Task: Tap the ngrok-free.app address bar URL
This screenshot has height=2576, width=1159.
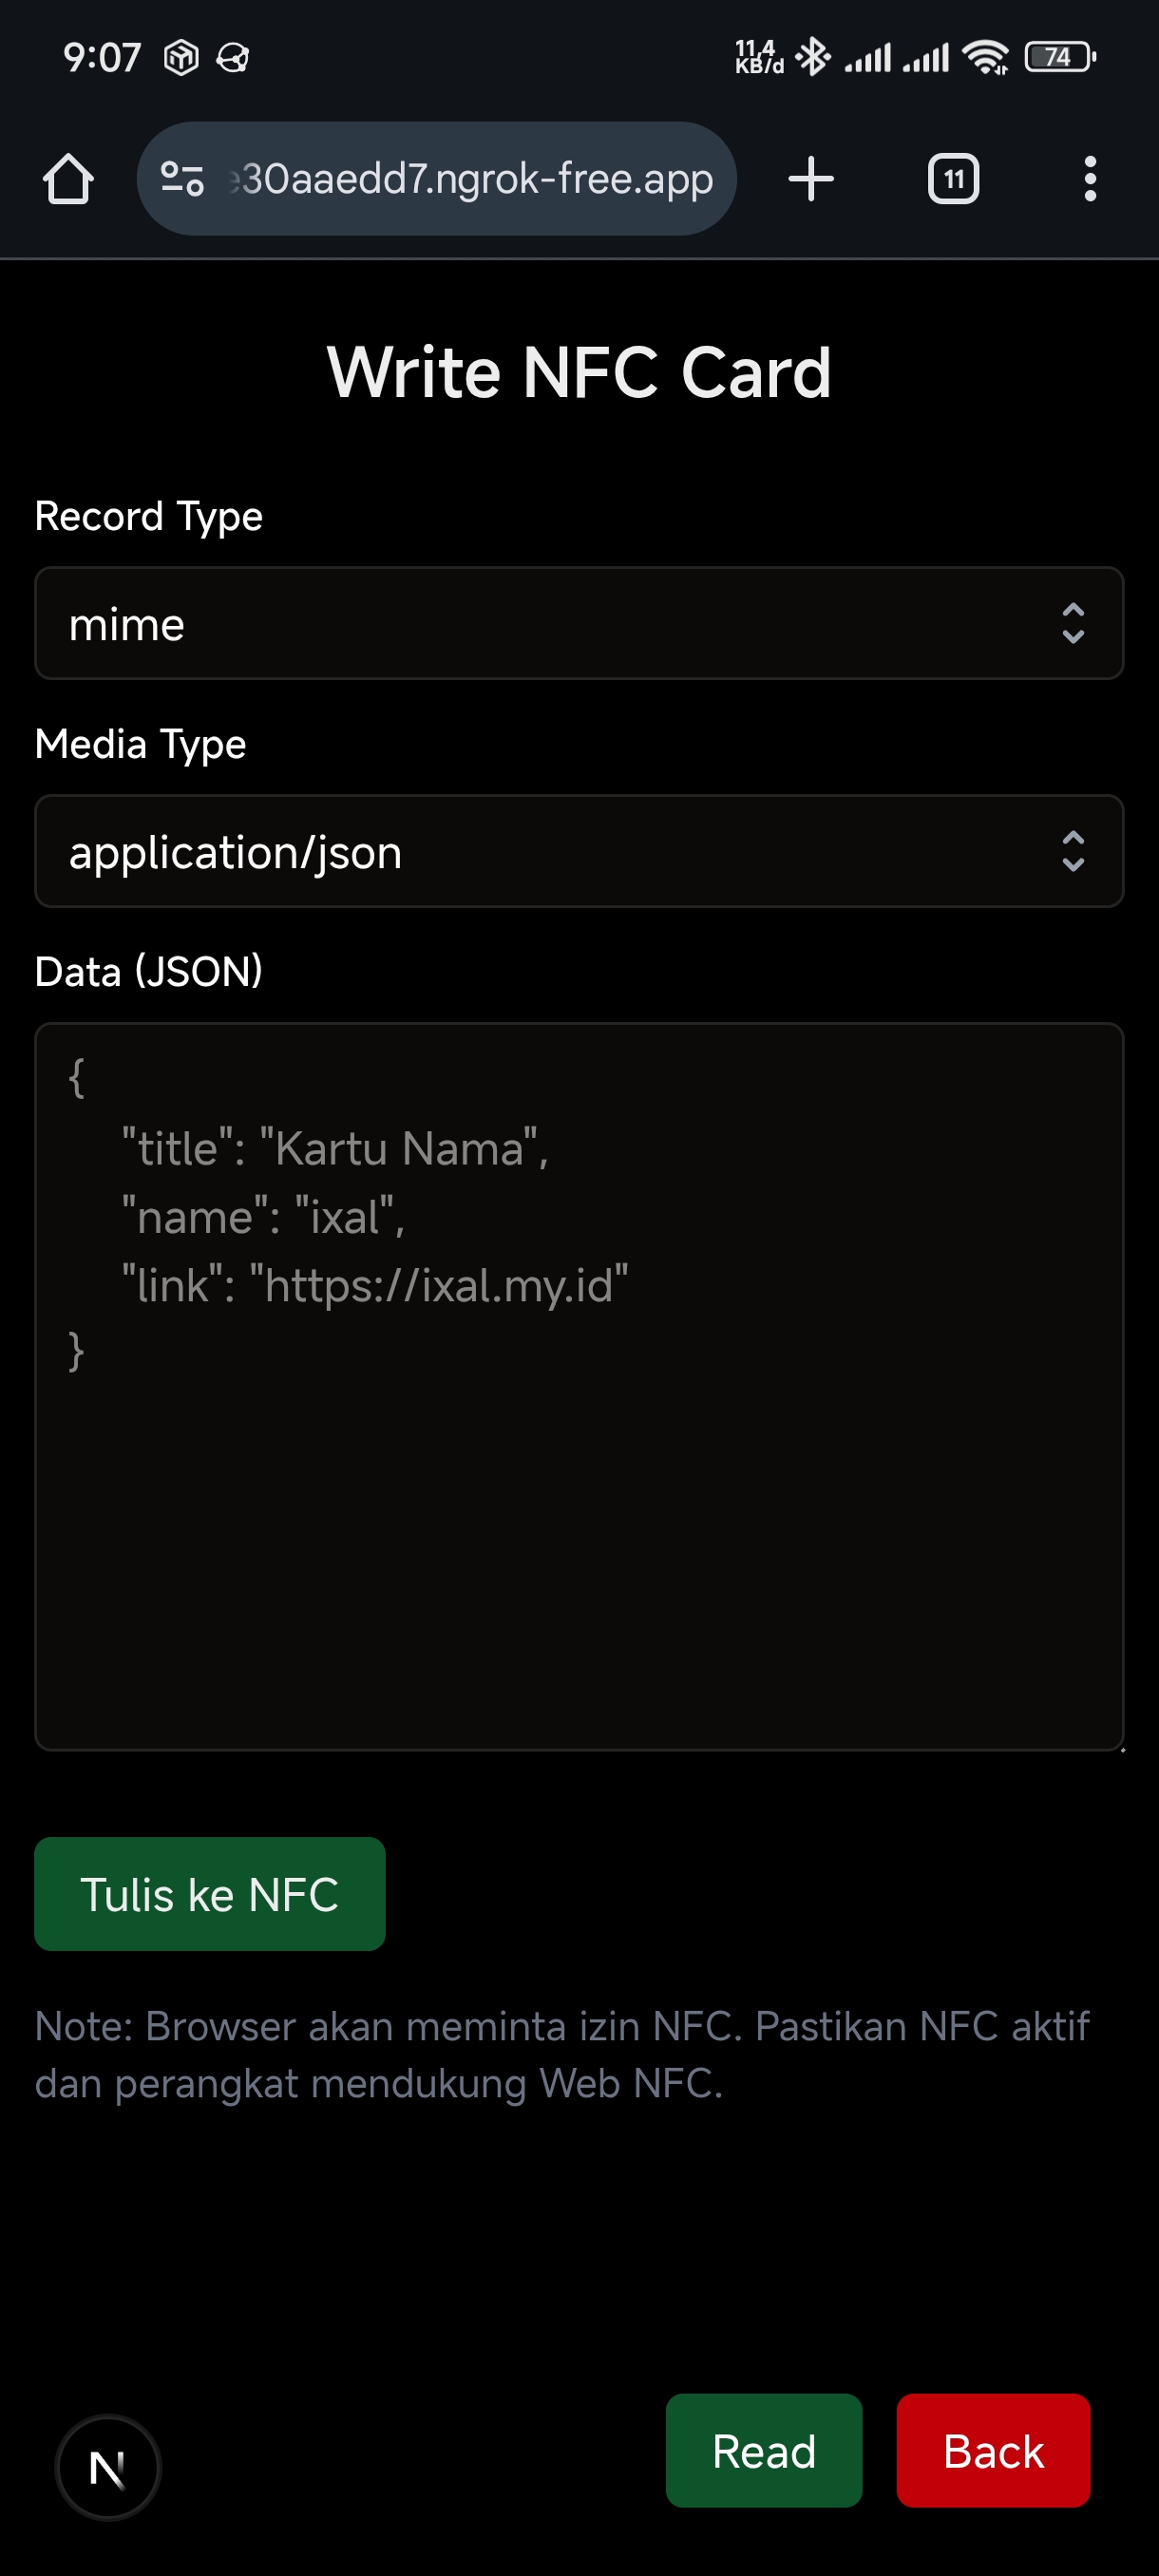Action: (470, 179)
